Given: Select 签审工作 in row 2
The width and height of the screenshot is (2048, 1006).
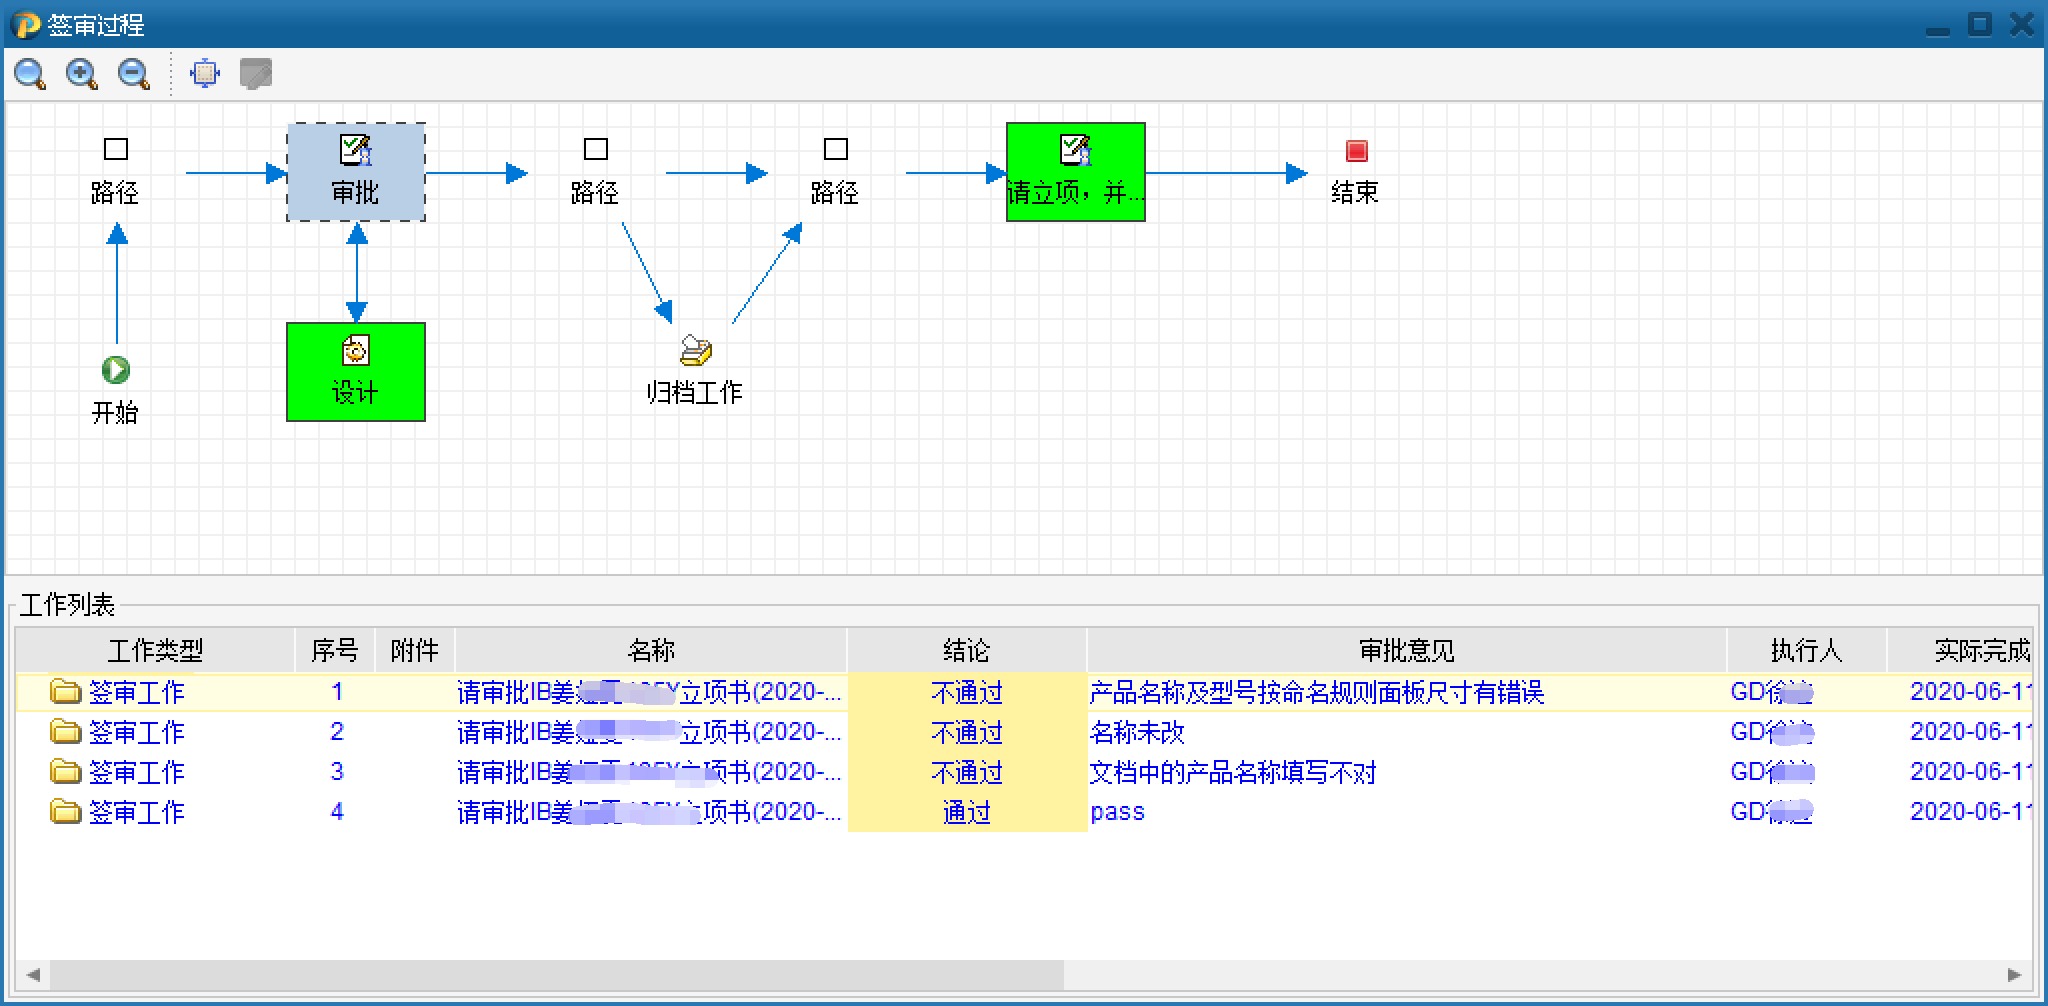Looking at the screenshot, I should pyautogui.click(x=137, y=732).
